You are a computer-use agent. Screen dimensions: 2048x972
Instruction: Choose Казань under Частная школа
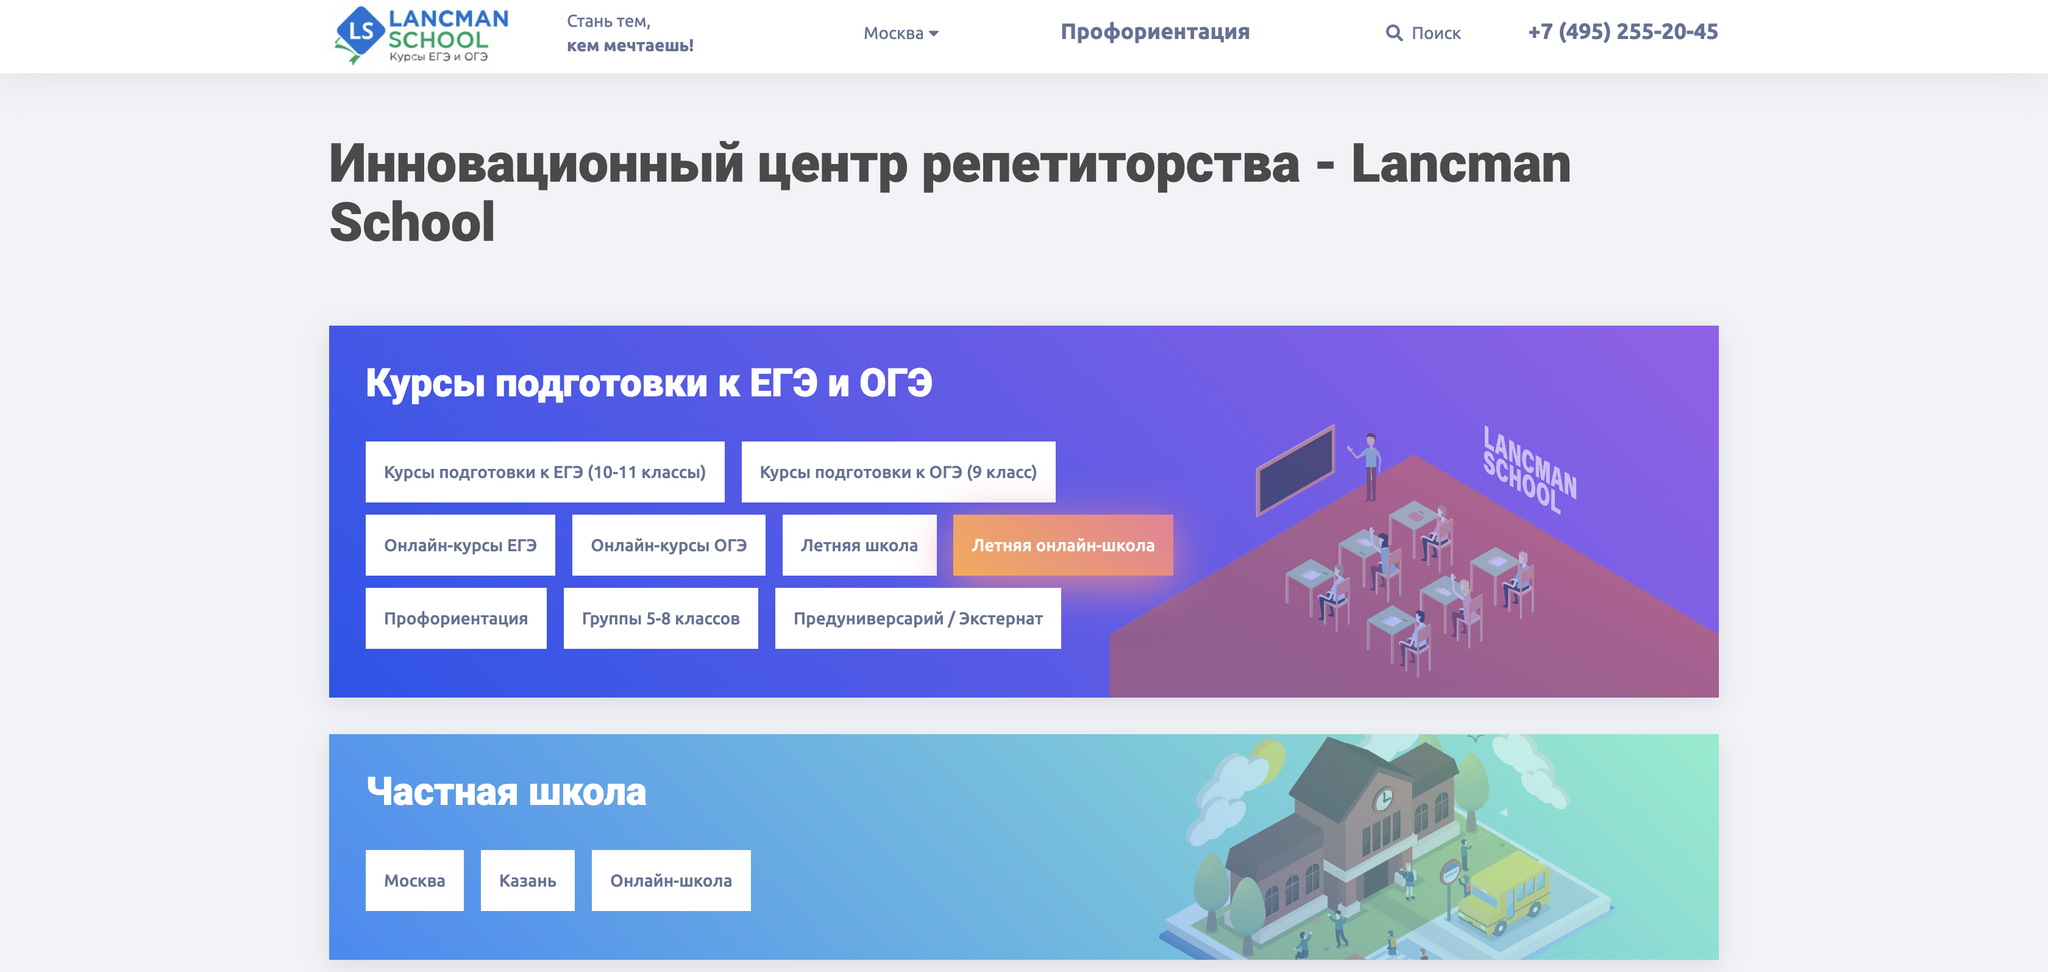click(528, 880)
